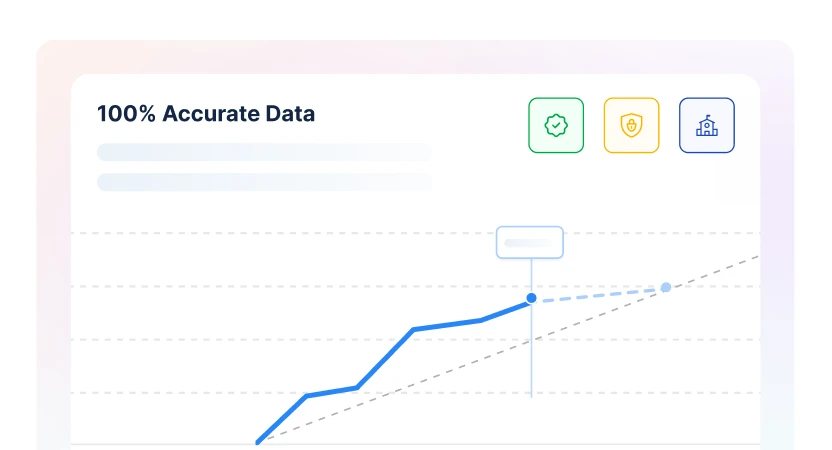Select the "100% Accurate Data" heading

(x=206, y=114)
